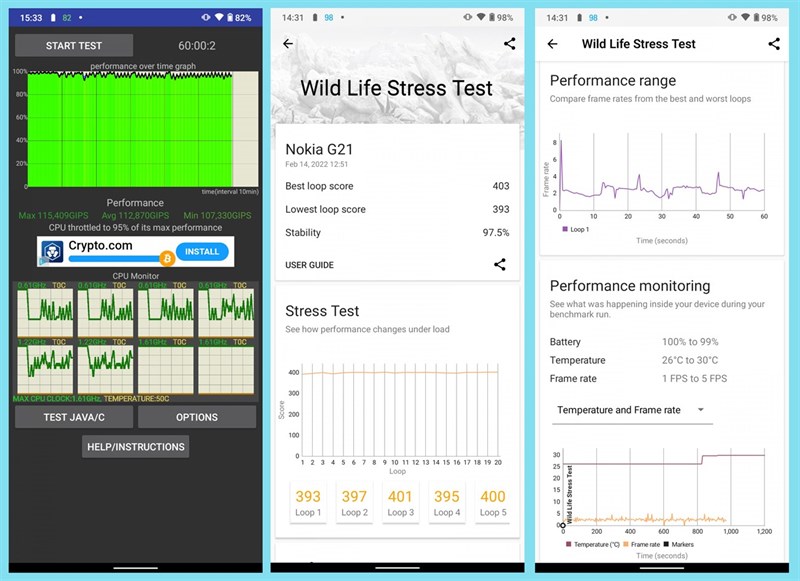The image size is (800, 581).
Task: Click the 98 notification badge in right status bar
Action: [593, 17]
